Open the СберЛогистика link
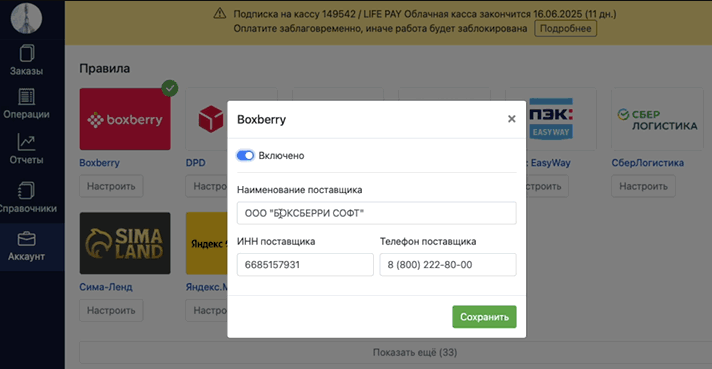 click(648, 162)
